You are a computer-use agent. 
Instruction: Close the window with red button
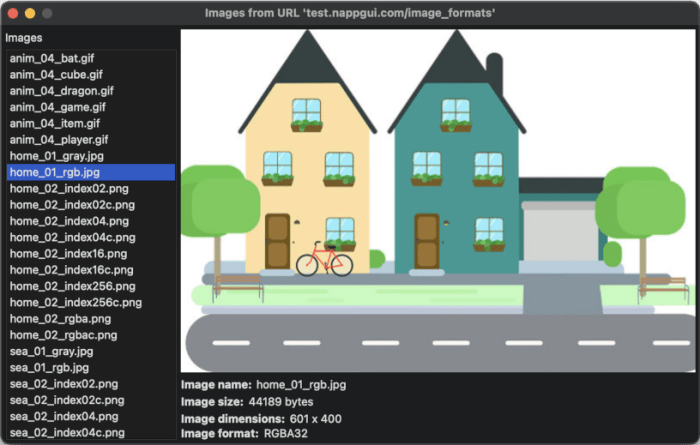13,14
